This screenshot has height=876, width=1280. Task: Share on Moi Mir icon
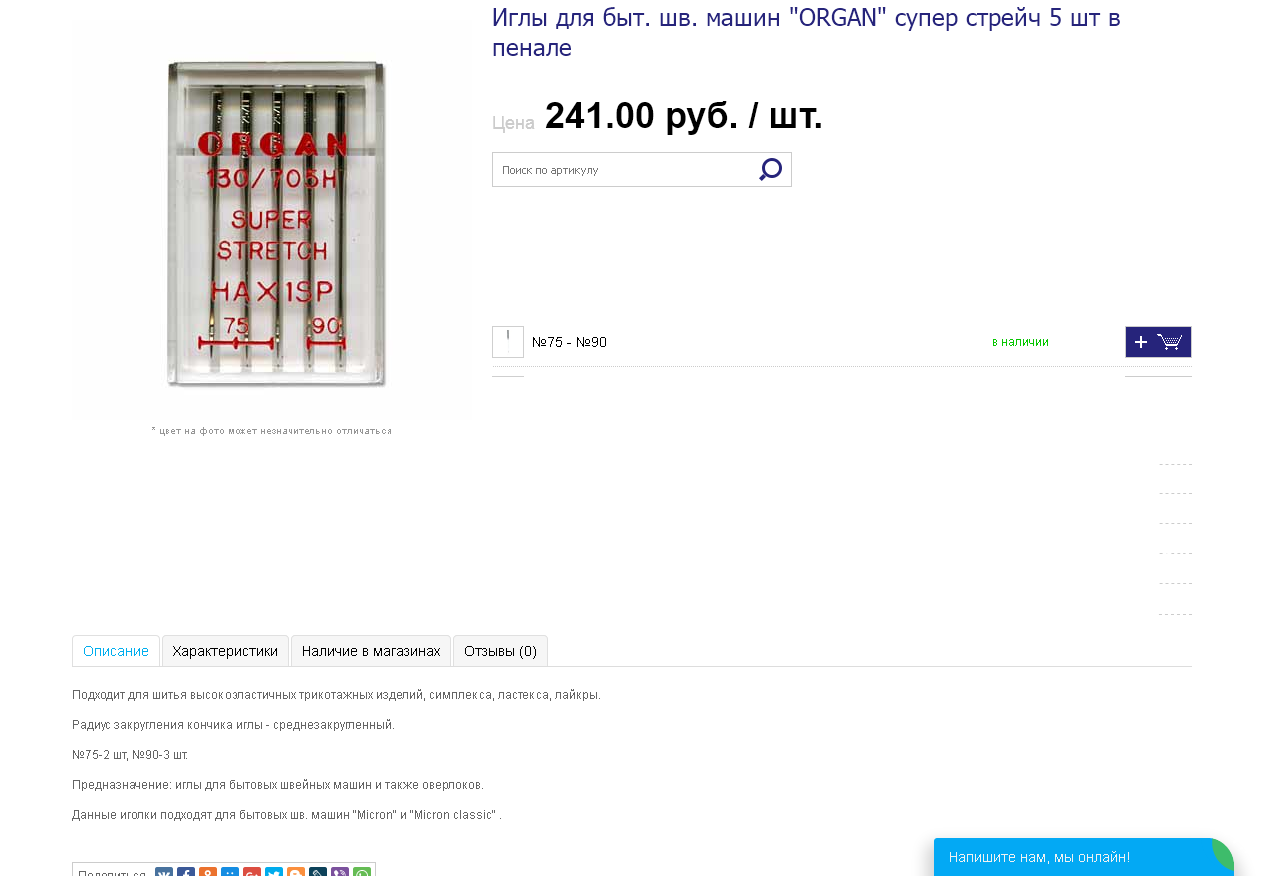click(230, 872)
